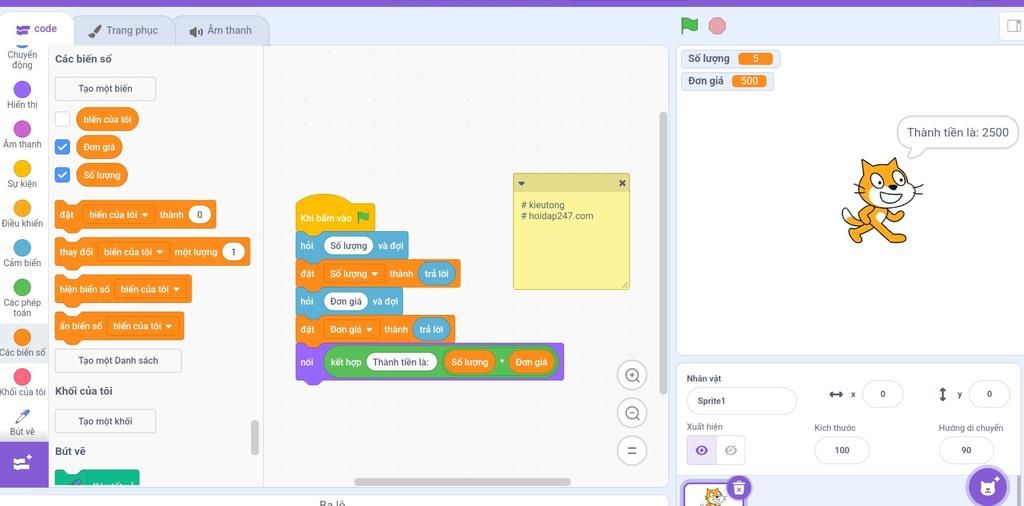Screen dimensions: 1024x506
Task: Click Thành tiền là: text in kết hợp block
Action: coord(402,362)
